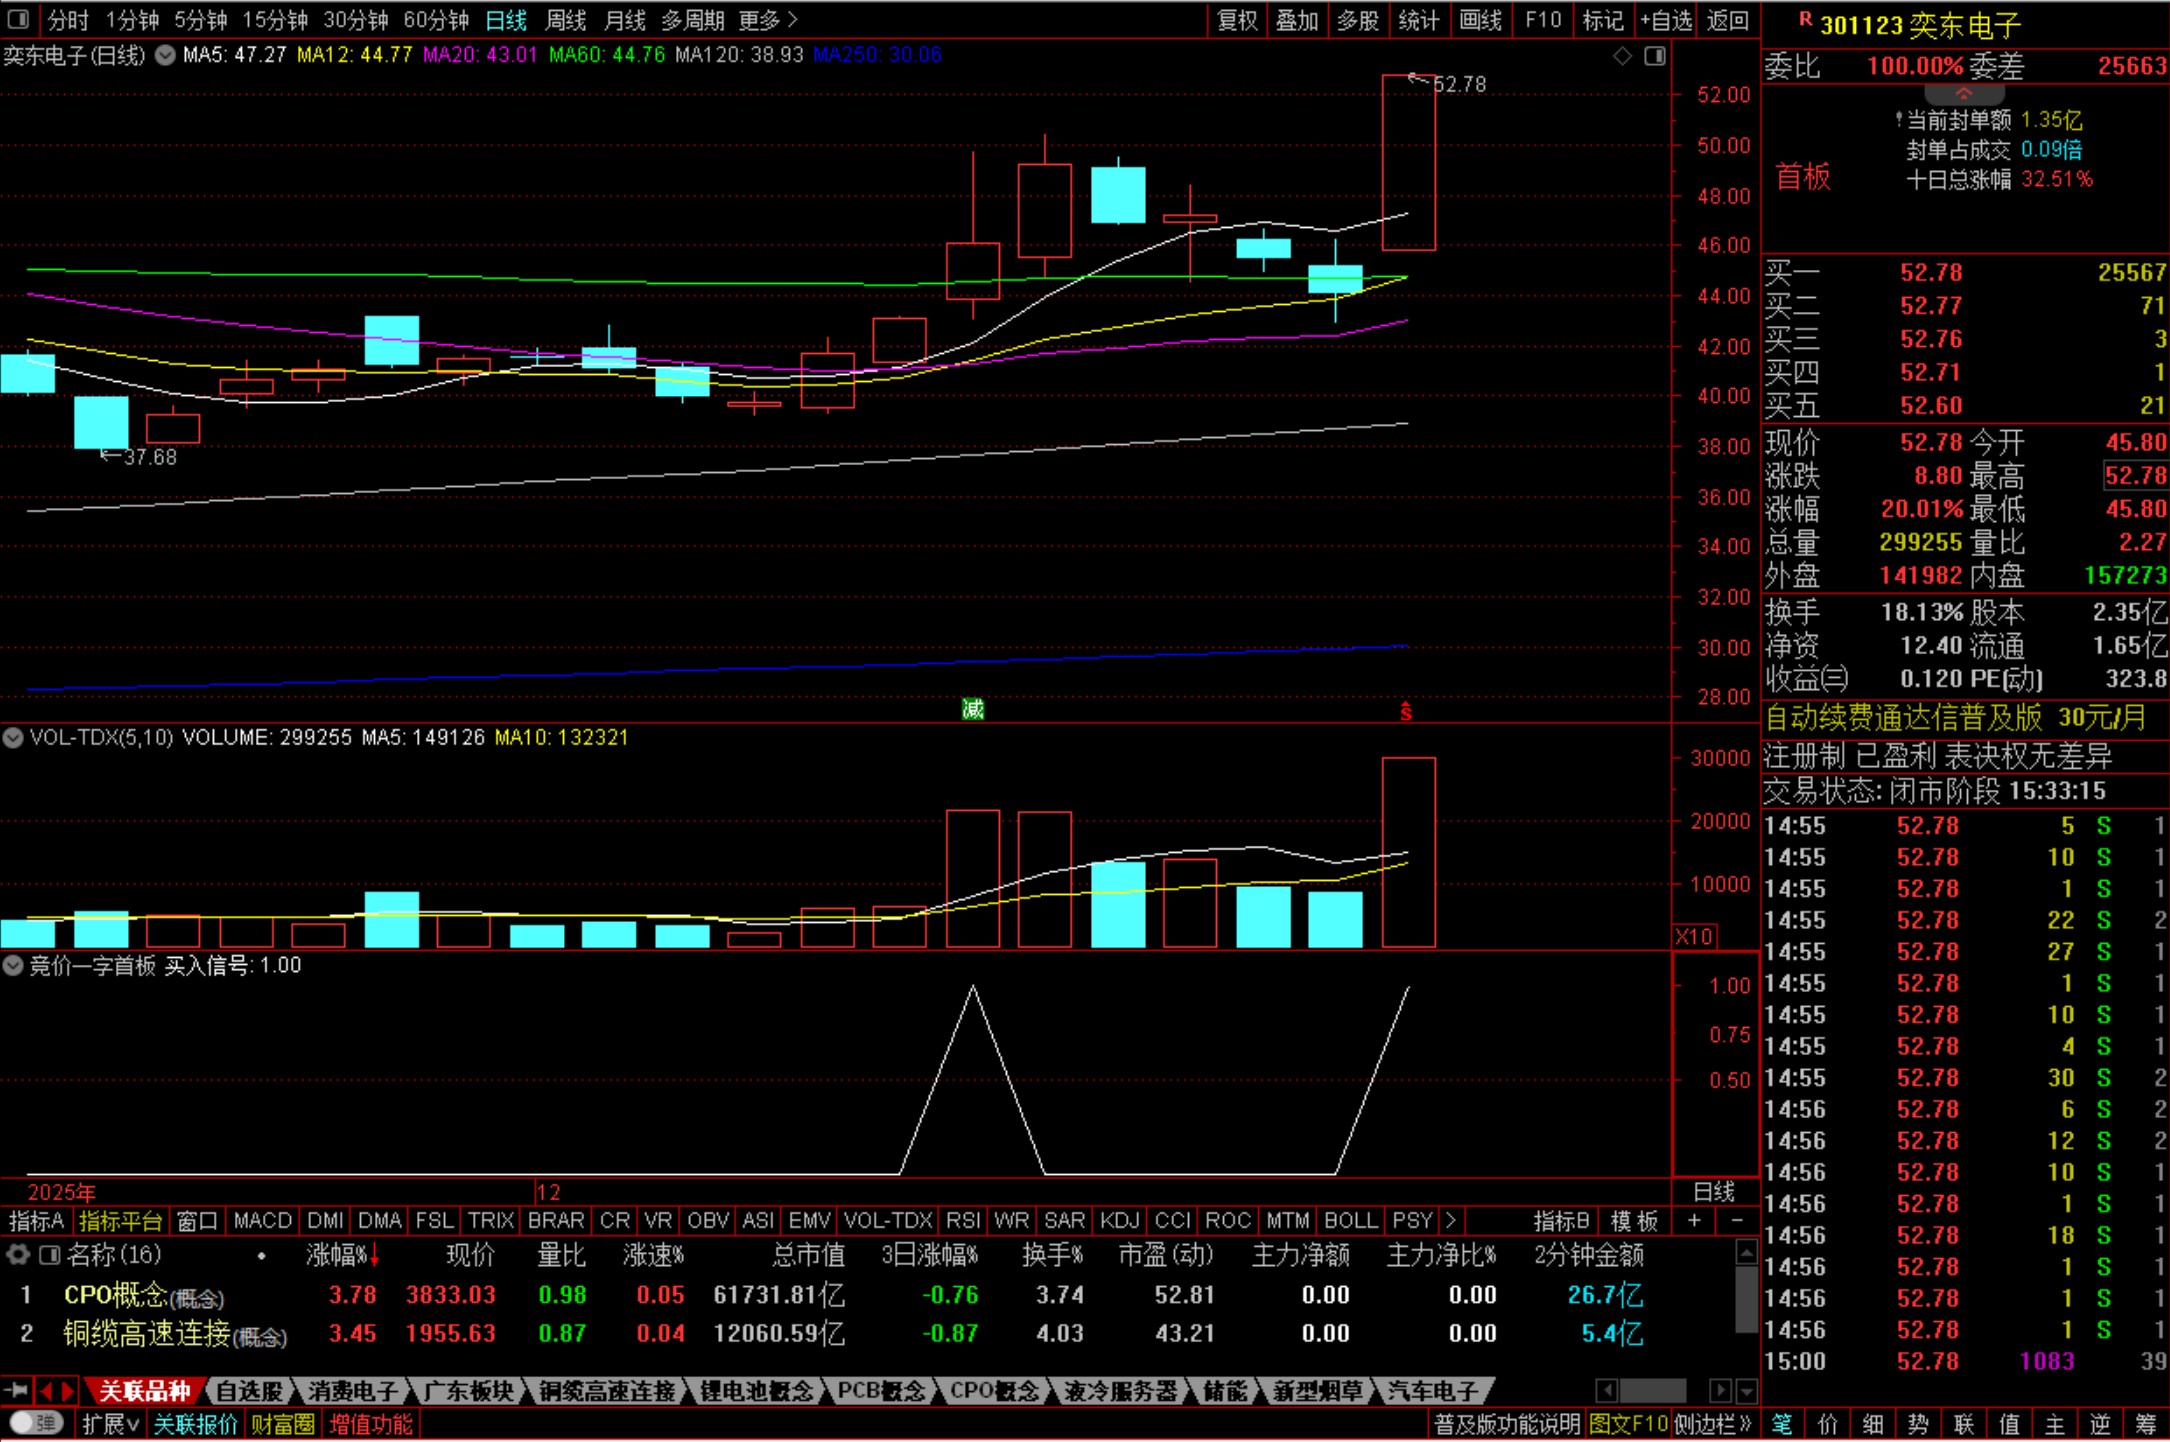Select the CPO概念 row in the list
The image size is (2170, 1442).
click(115, 1295)
